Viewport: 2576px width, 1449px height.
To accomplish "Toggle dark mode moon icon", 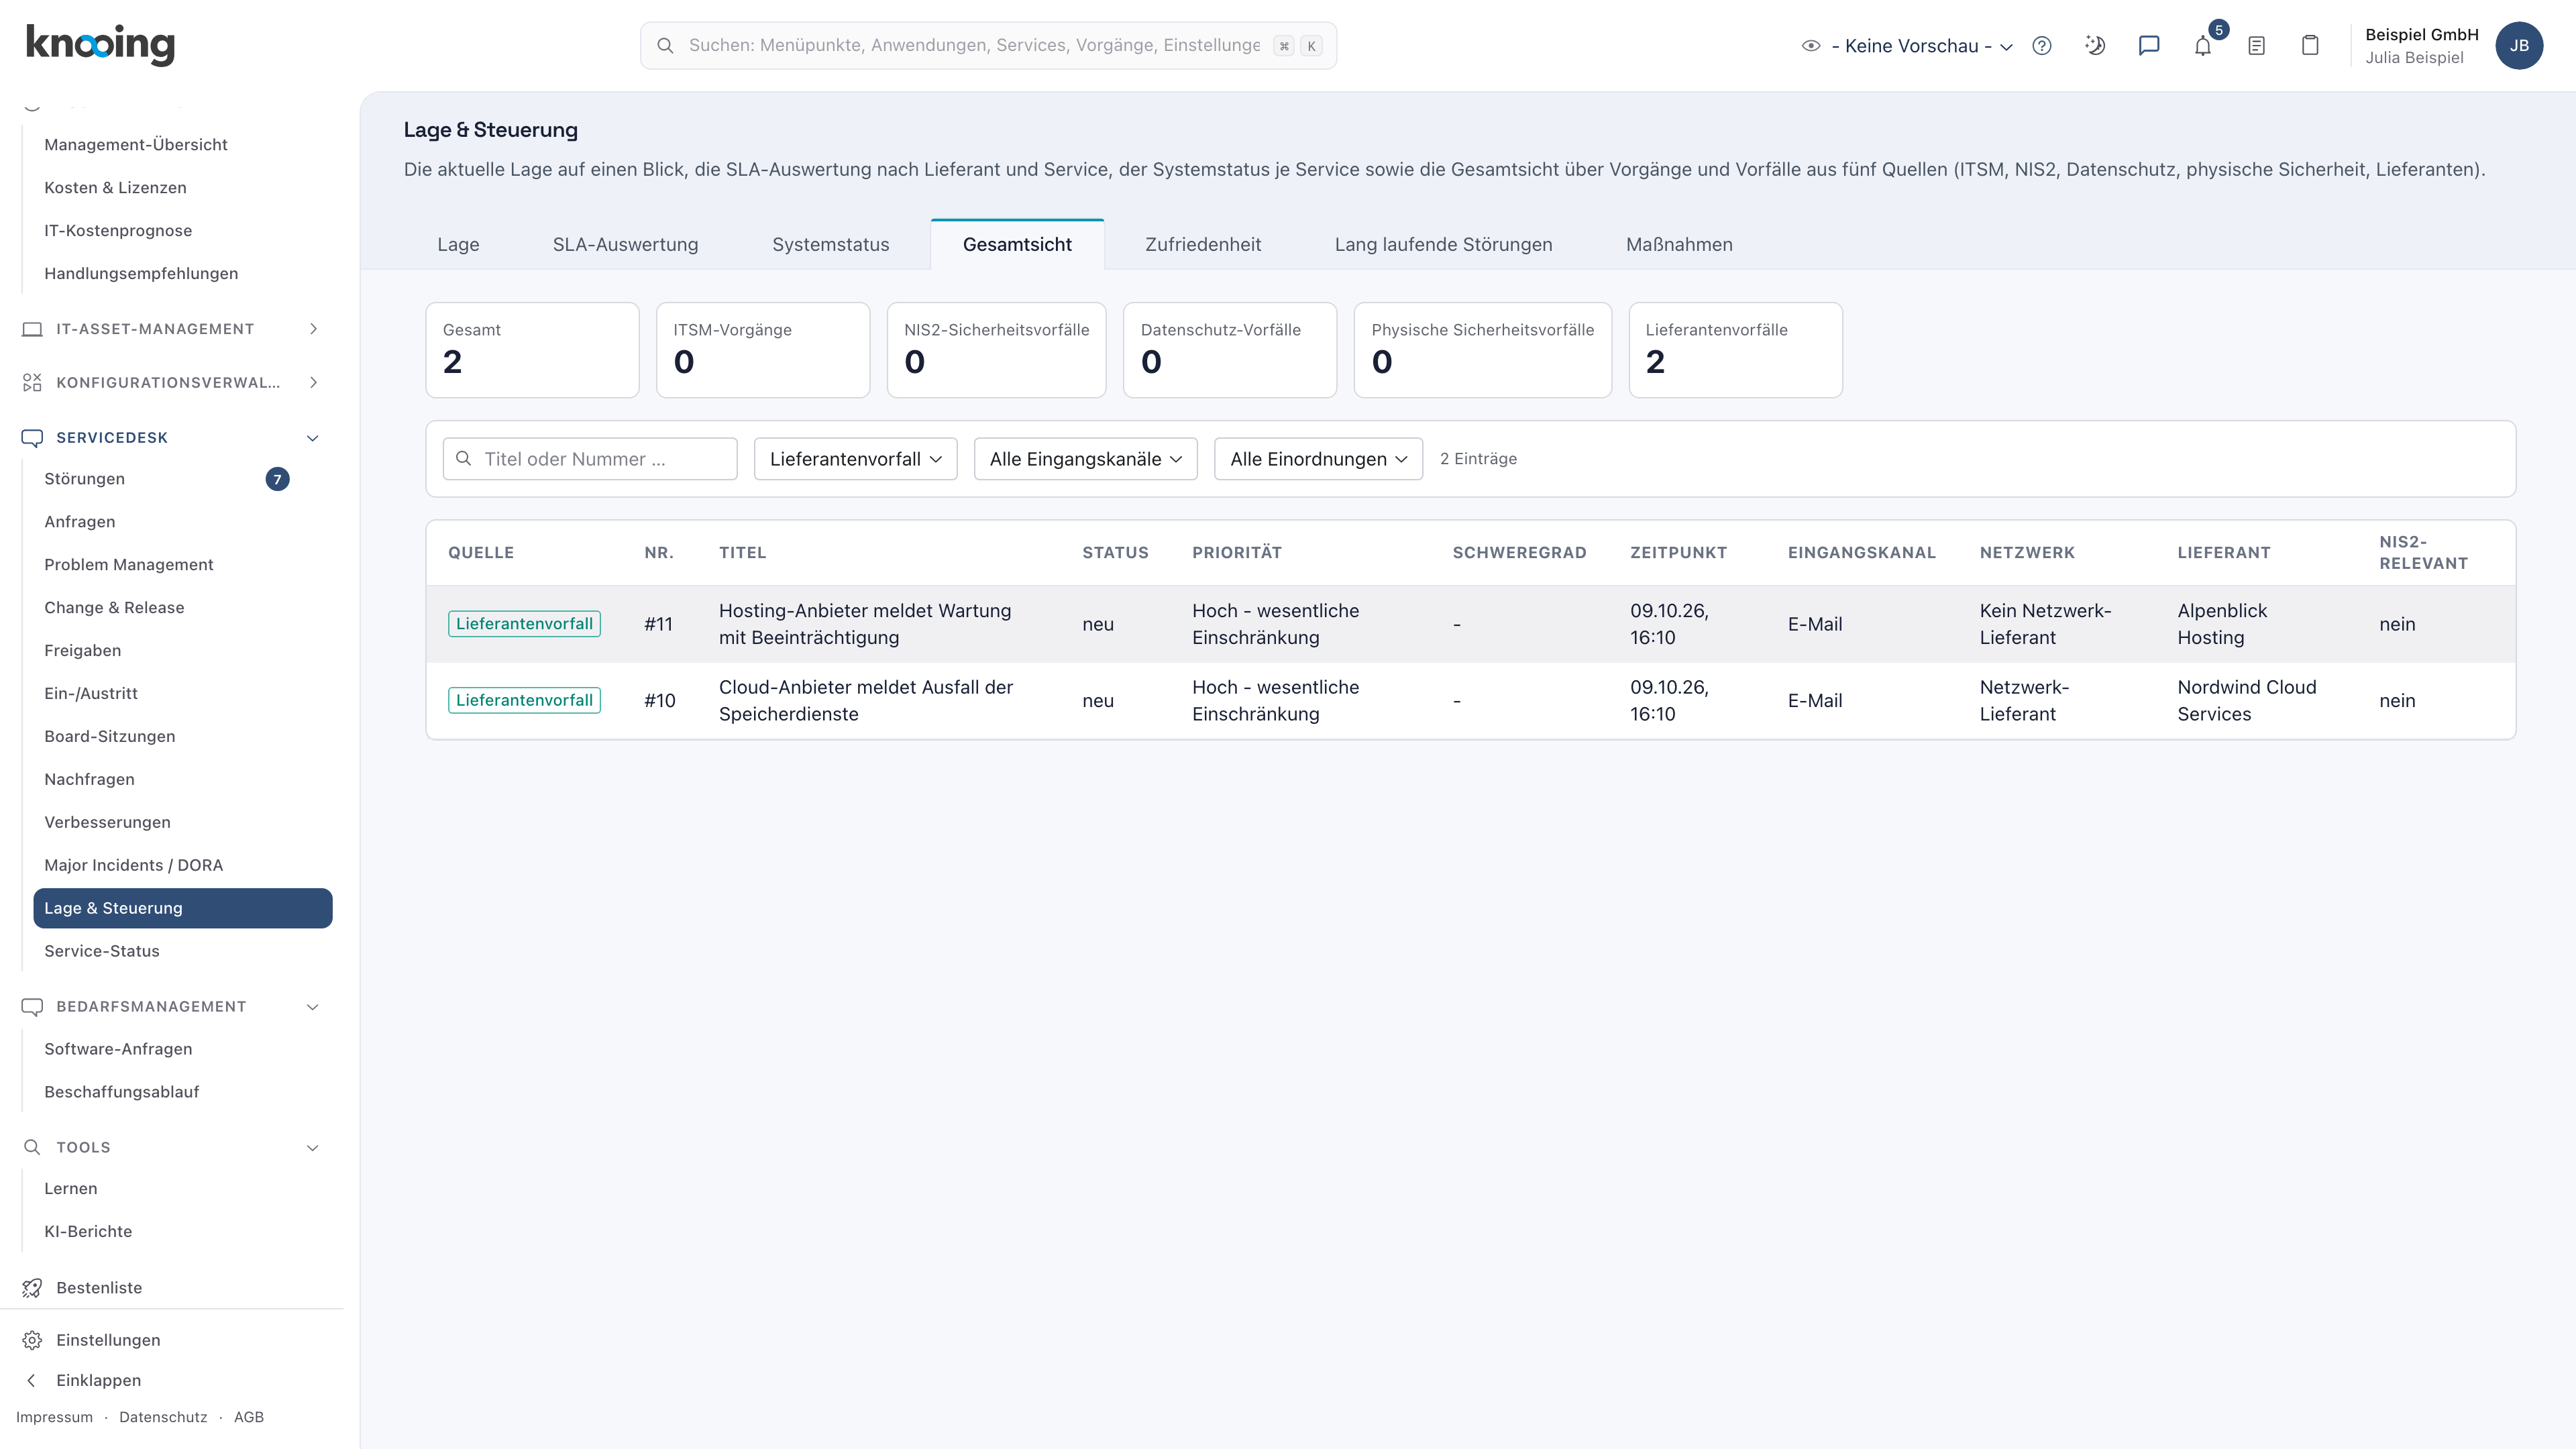I will point(2095,46).
